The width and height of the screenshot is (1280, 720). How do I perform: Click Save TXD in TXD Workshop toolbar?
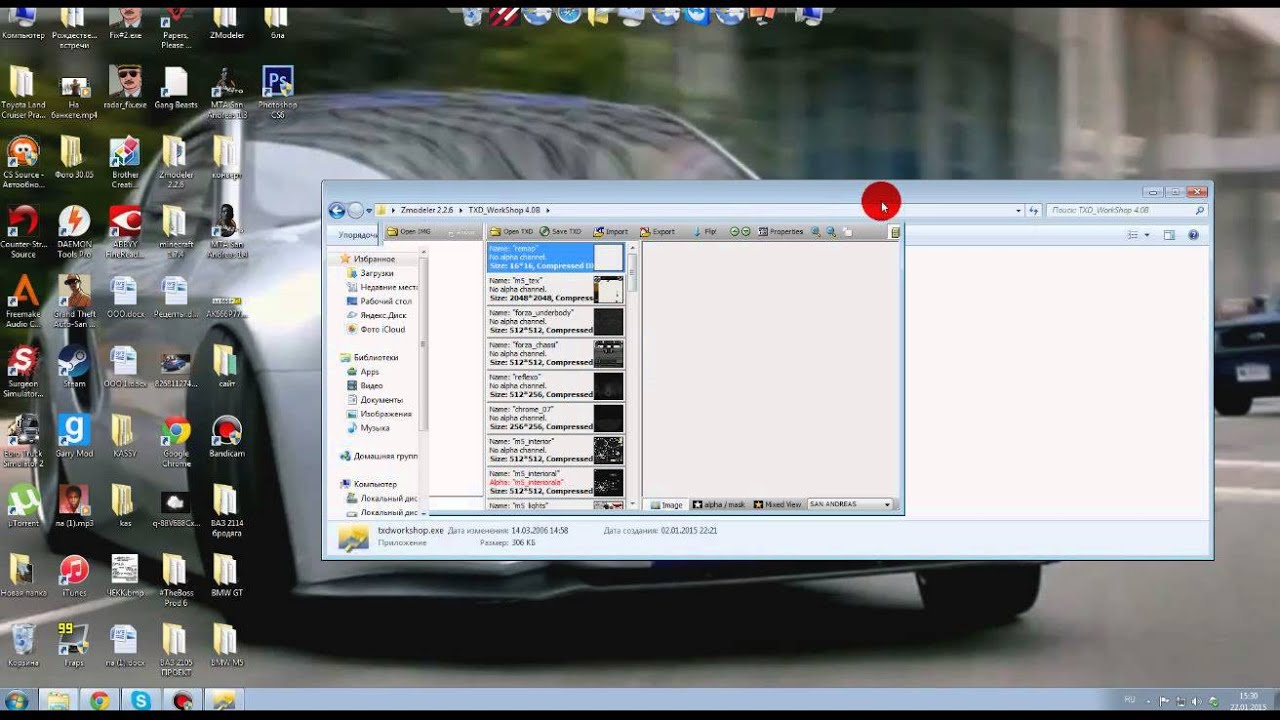(x=559, y=232)
